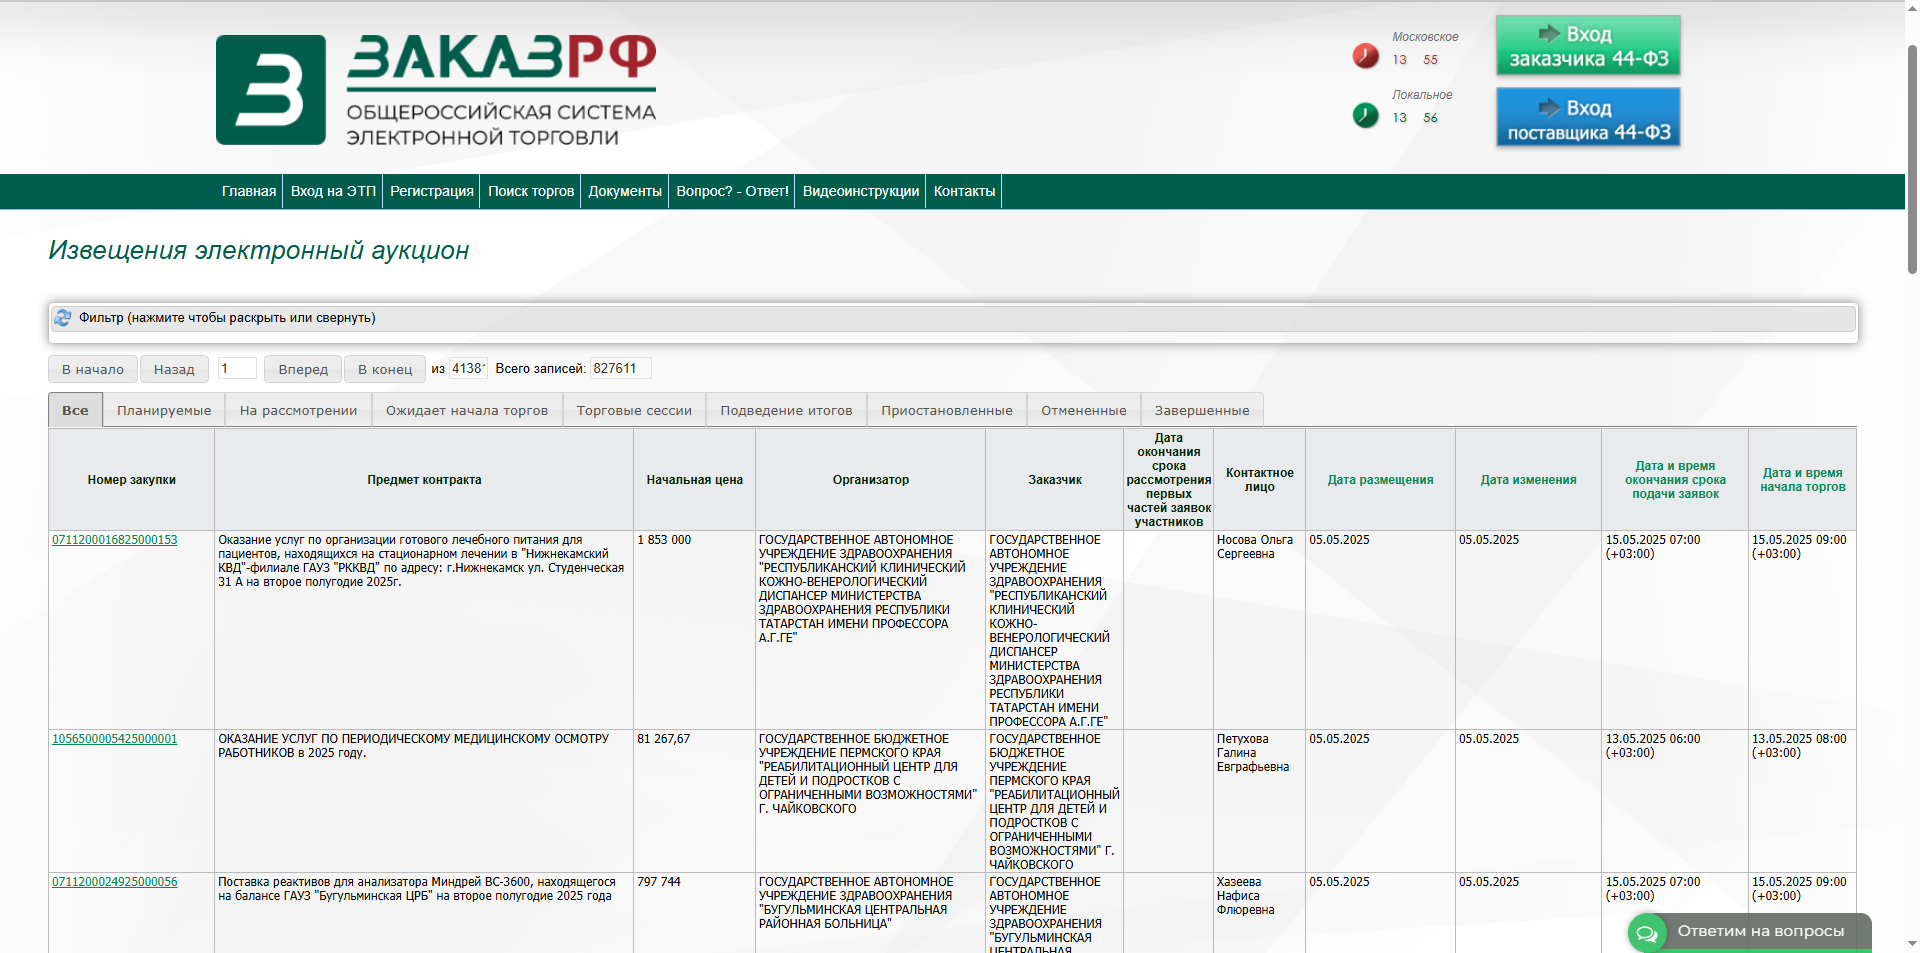Open 'Поиск торгов' menu item
The image size is (1920, 953).
(531, 191)
